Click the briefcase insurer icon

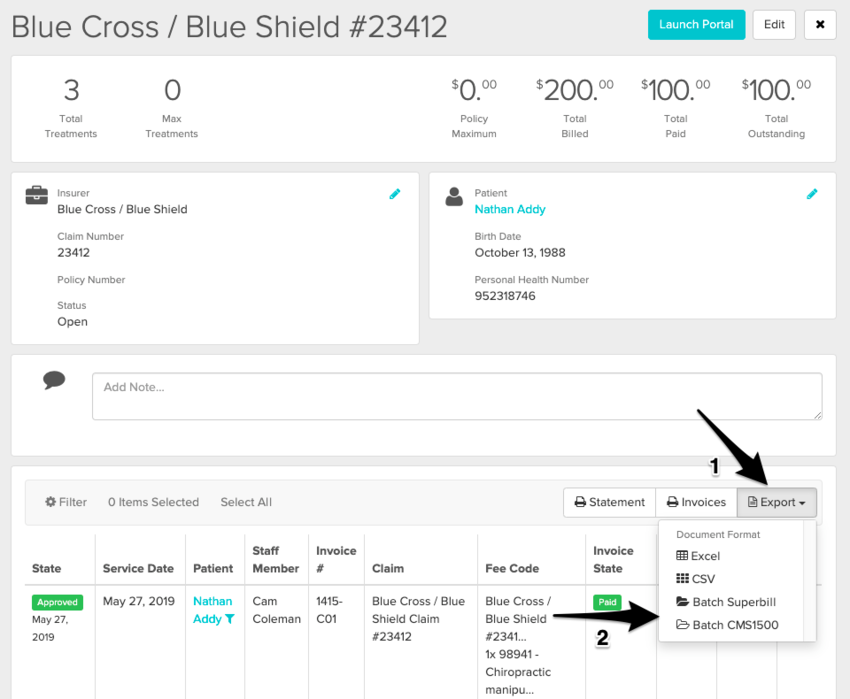(36, 195)
